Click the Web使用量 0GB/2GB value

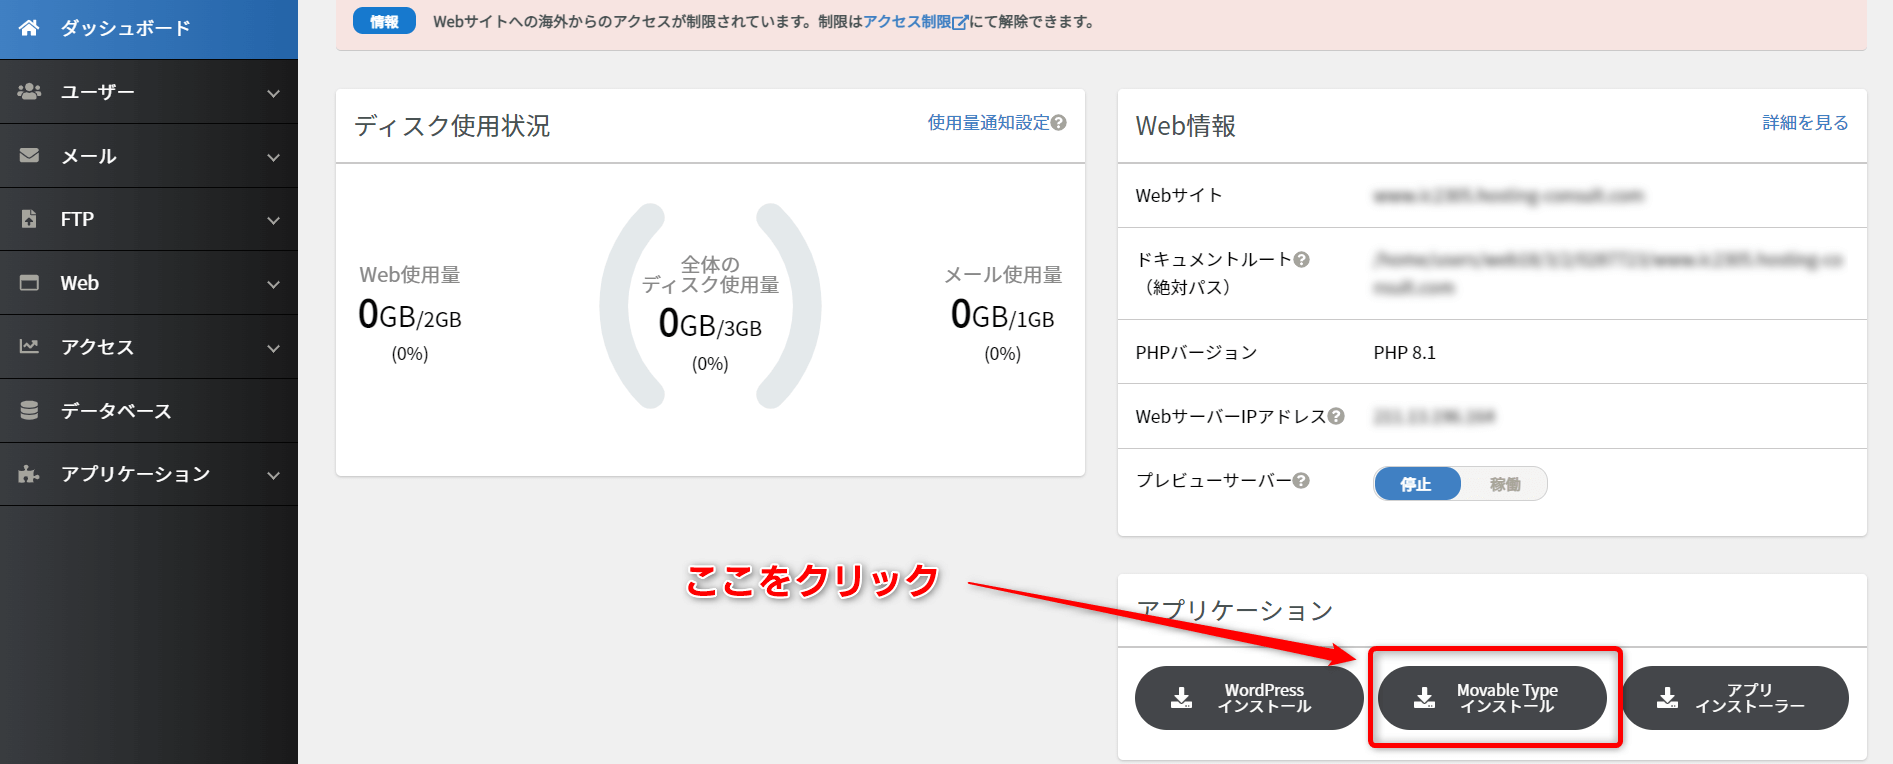410,315
